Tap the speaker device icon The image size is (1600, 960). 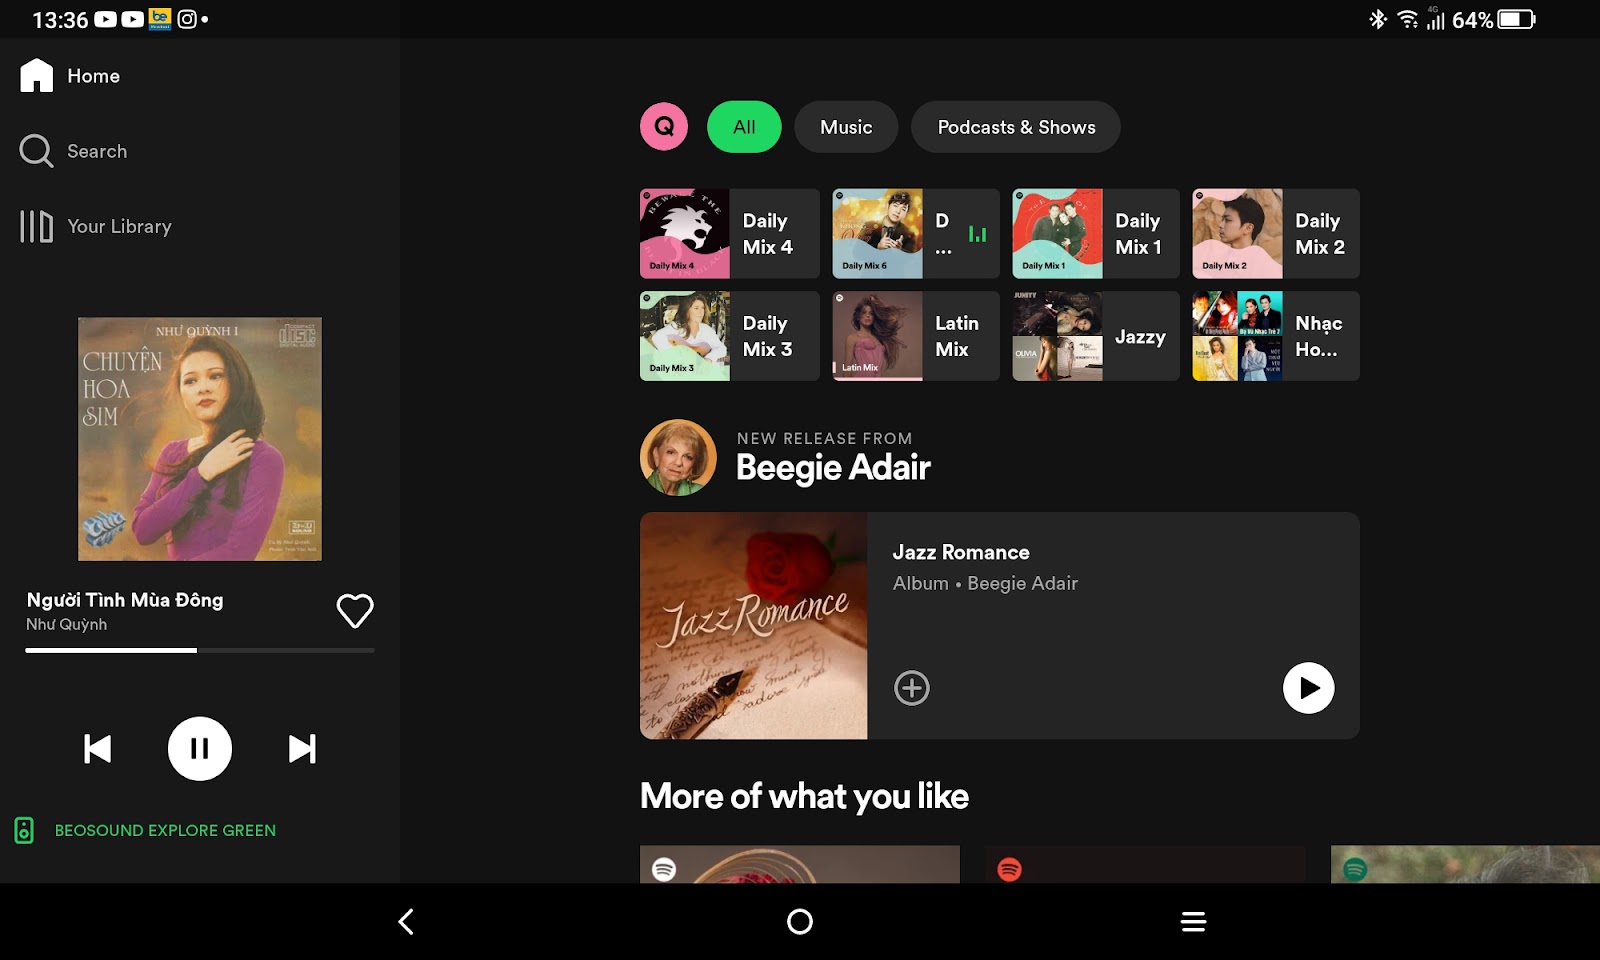[x=24, y=830]
